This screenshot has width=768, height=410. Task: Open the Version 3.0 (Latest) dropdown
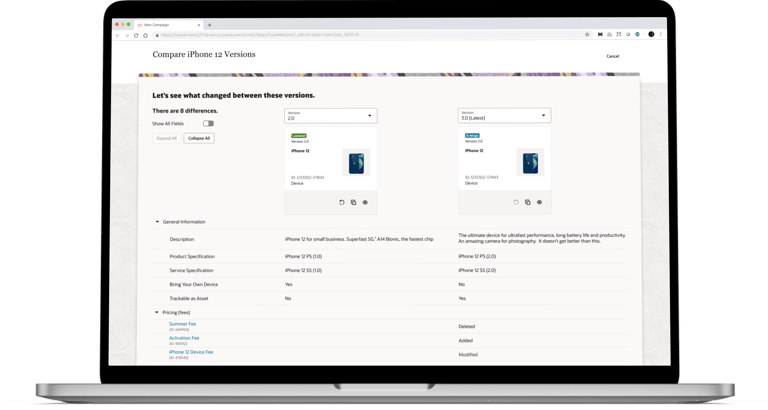click(x=504, y=116)
